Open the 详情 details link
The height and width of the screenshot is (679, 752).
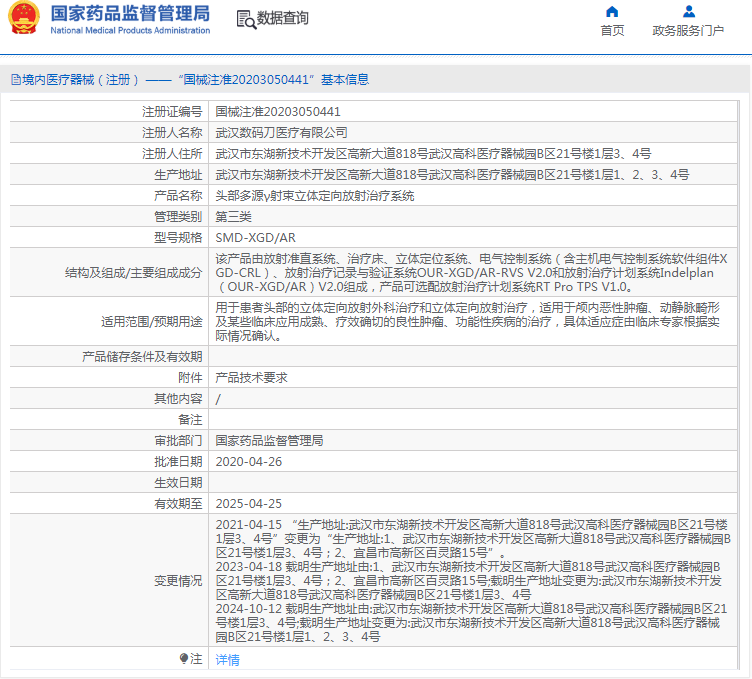pos(227,660)
